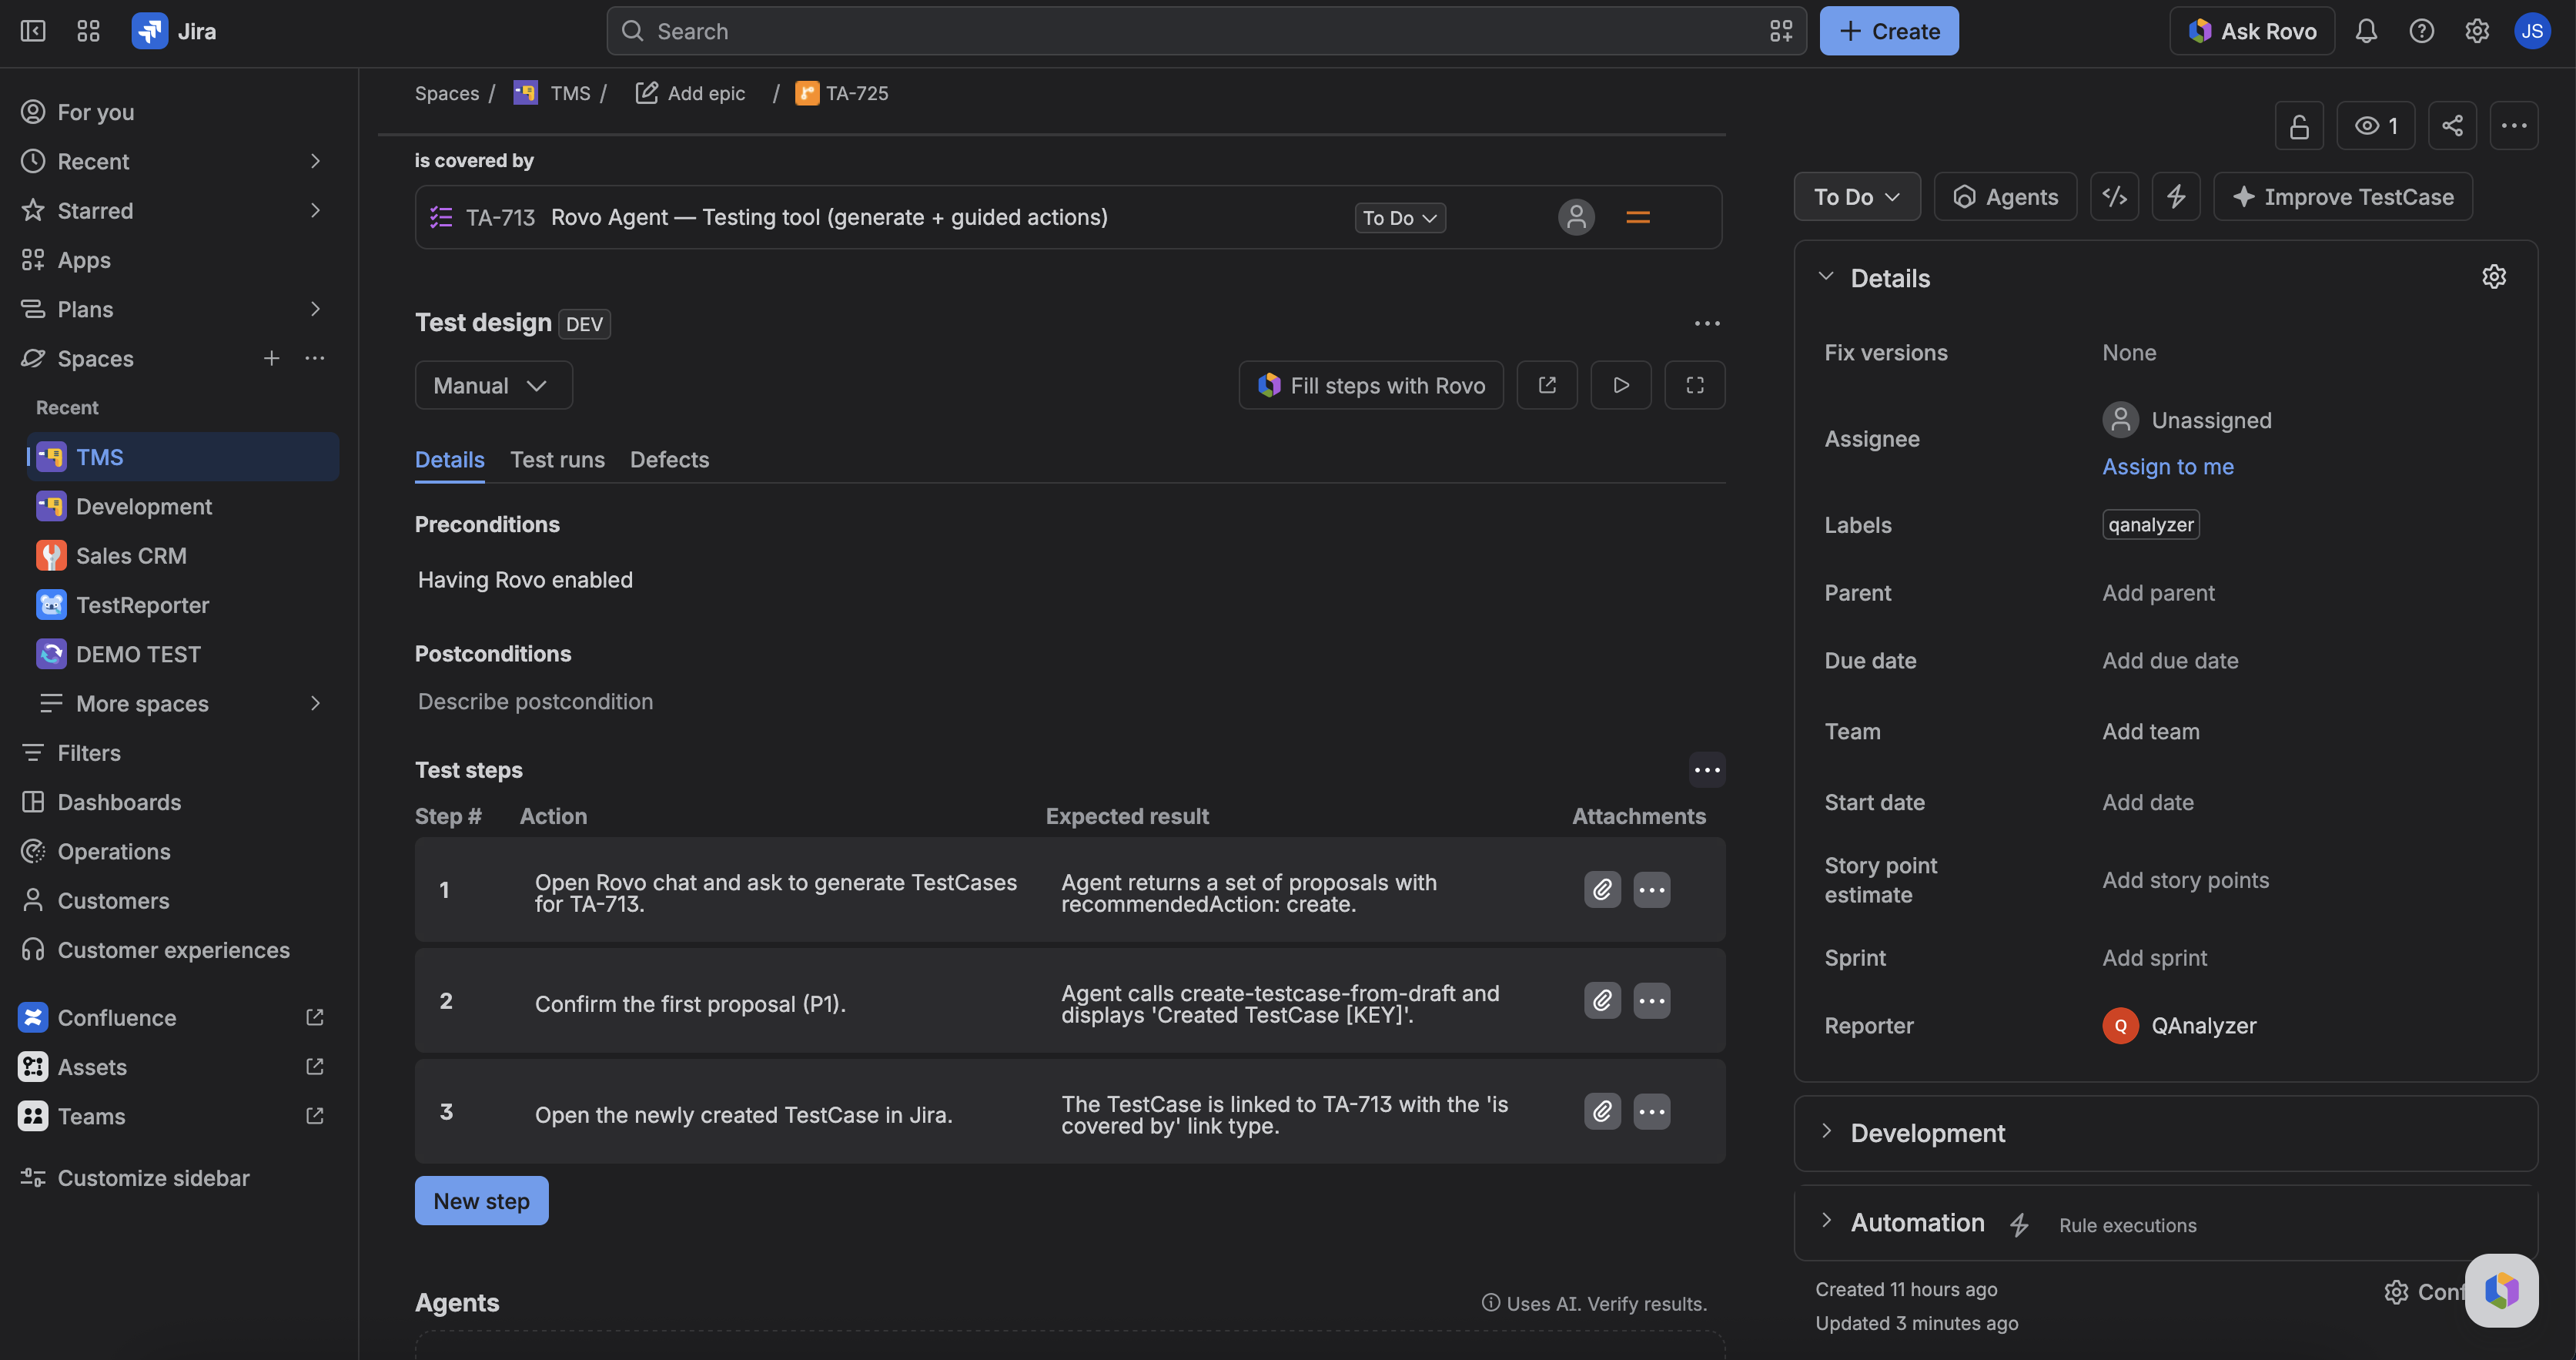The image size is (2576, 1360).
Task: Click the Jira logo in the header
Action: (x=174, y=31)
